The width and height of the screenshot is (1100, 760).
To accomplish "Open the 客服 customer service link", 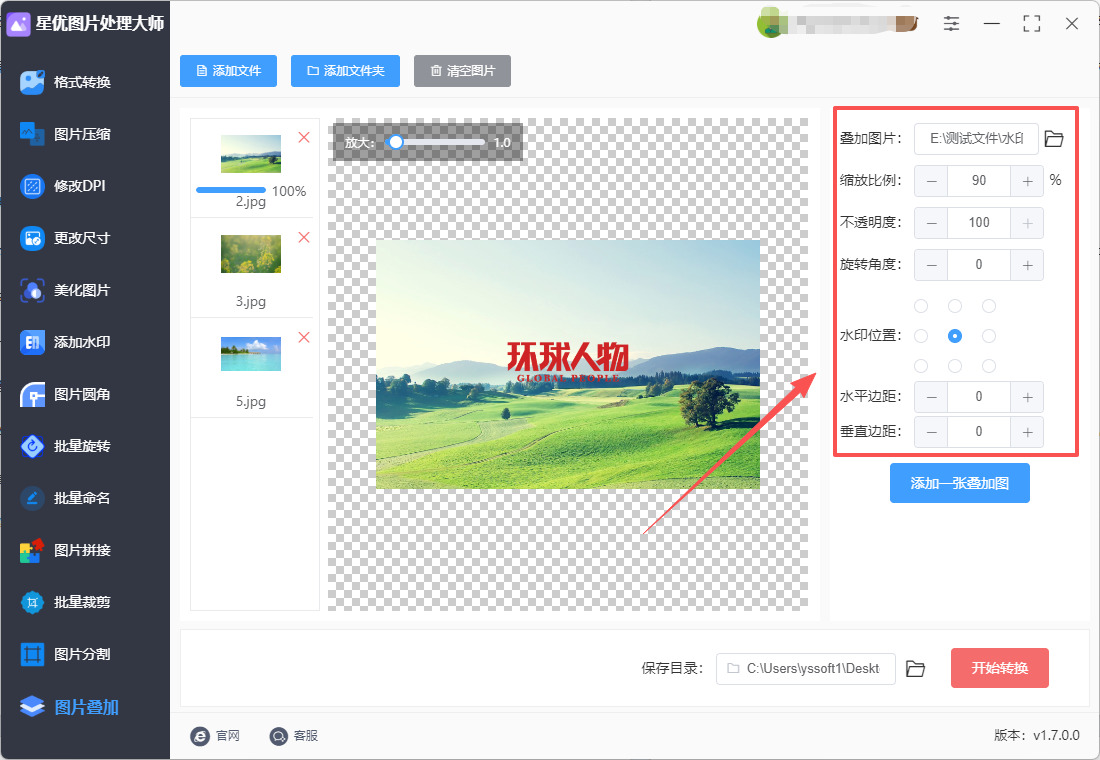I will tap(294, 735).
